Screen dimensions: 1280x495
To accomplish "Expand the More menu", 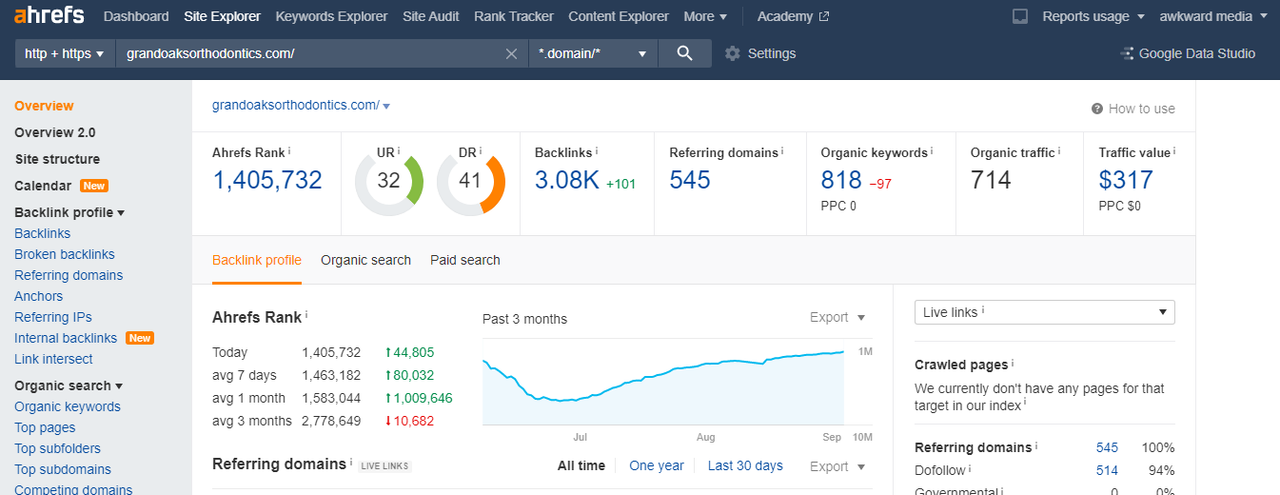I will (x=705, y=16).
